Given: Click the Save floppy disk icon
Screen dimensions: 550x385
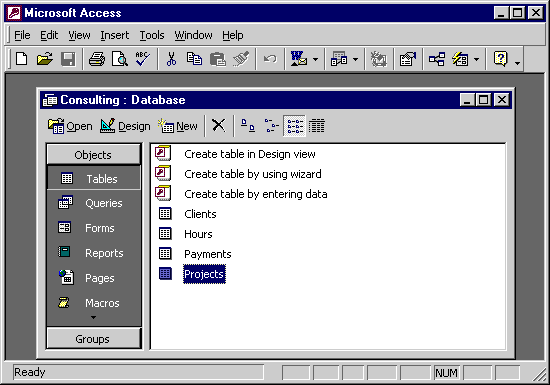Looking at the screenshot, I should coord(68,59).
